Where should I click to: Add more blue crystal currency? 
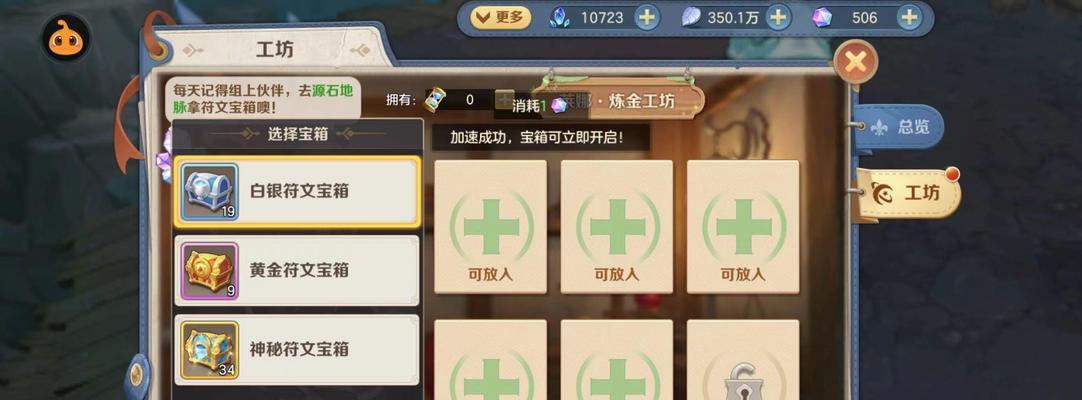point(647,18)
